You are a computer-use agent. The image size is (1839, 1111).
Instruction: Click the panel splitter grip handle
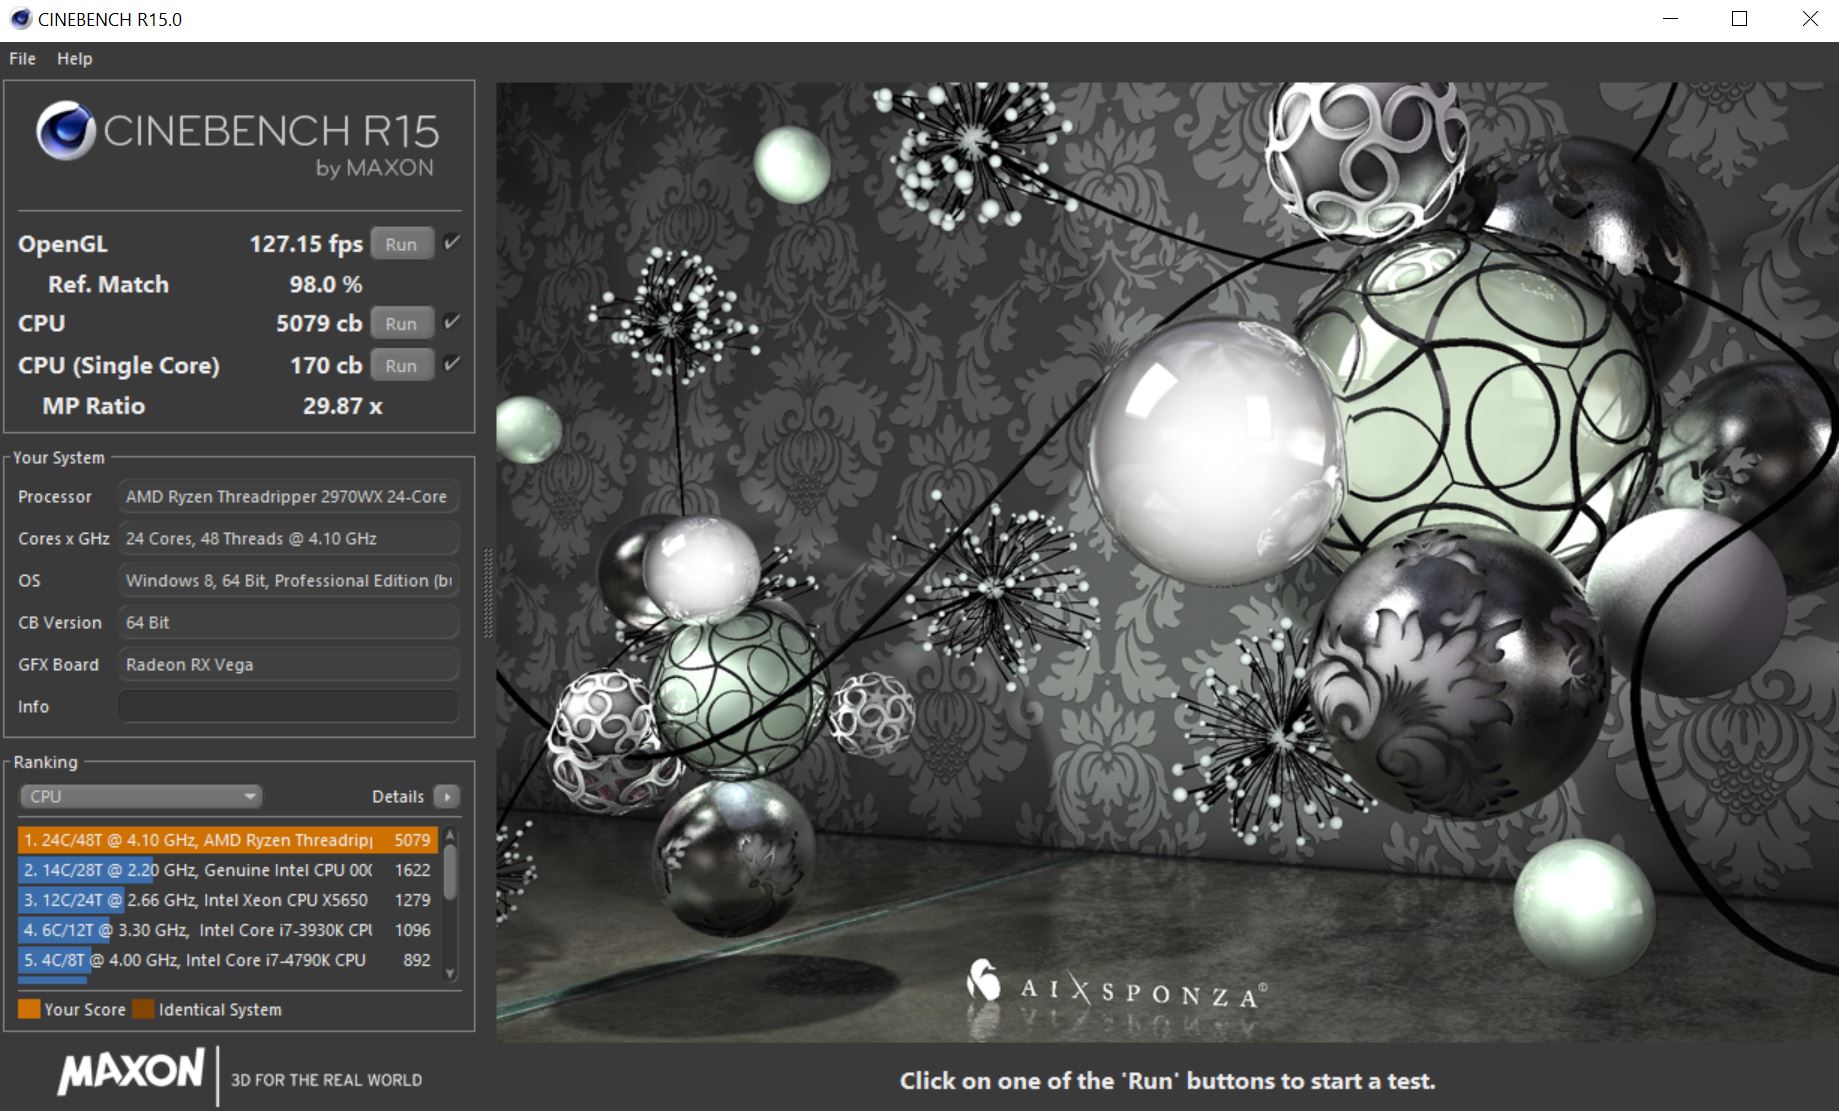(488, 593)
